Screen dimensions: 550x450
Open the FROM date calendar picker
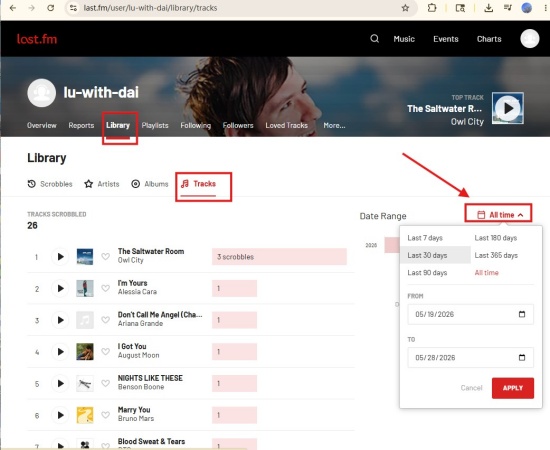point(522,314)
